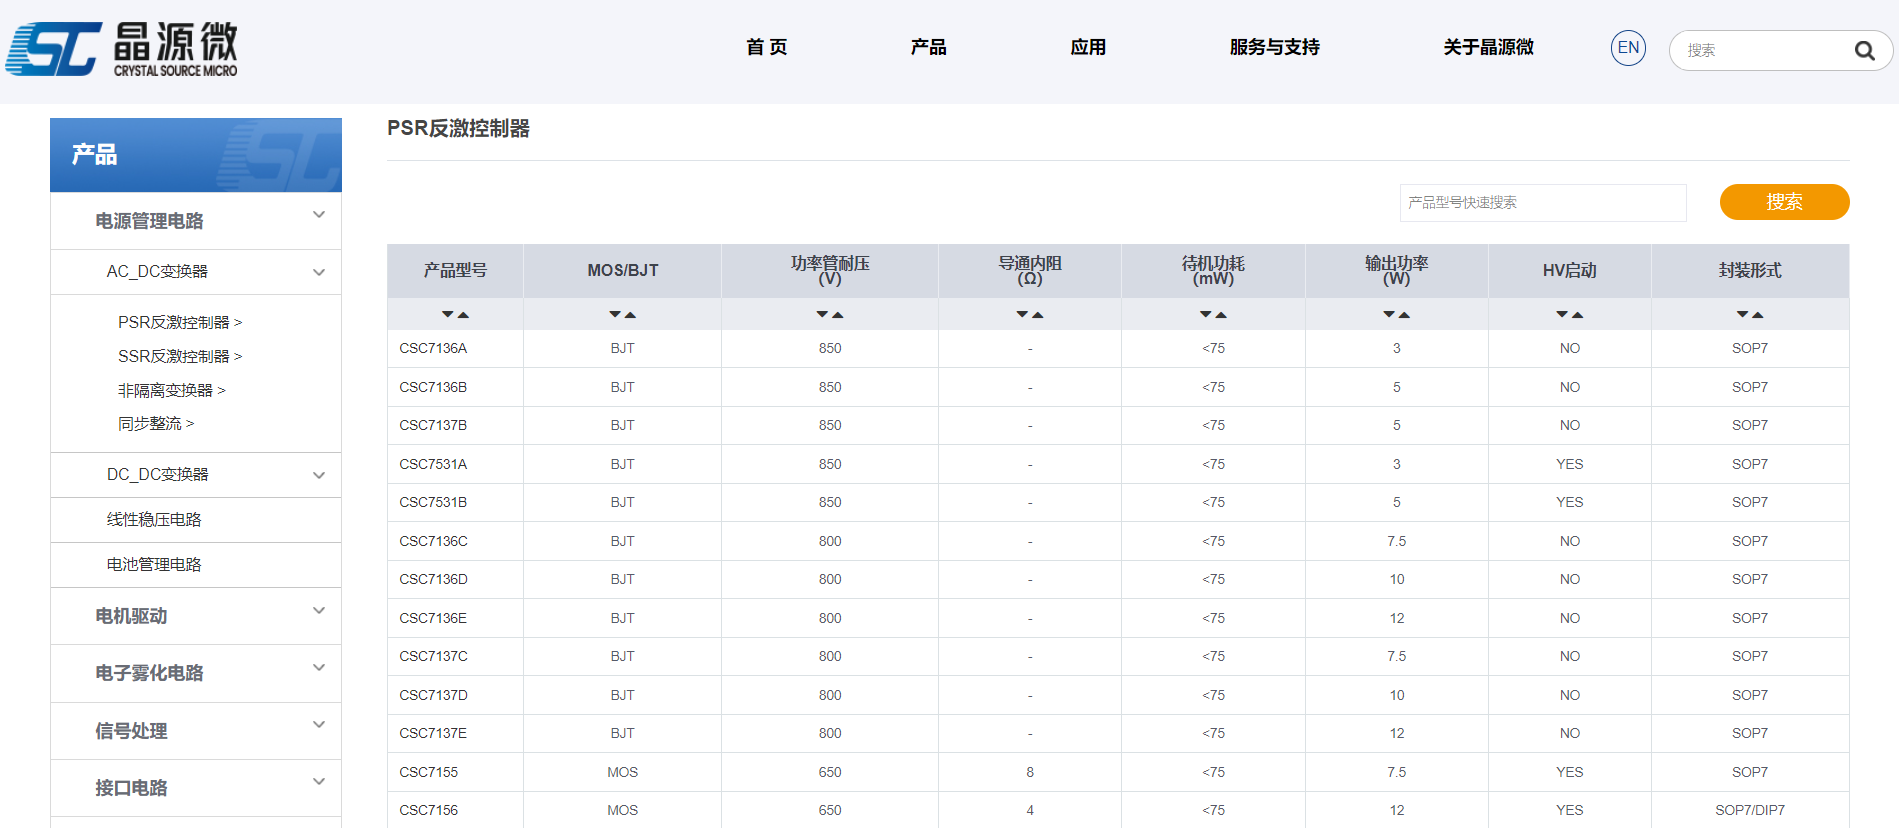Sort the 封装形式 column with its arrows
The width and height of the screenshot is (1899, 828).
1750,315
